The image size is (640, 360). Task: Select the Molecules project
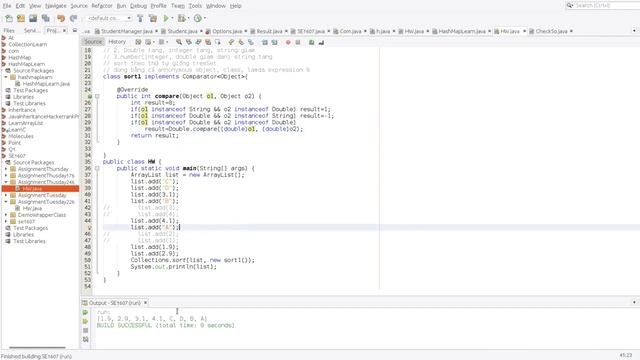[21, 136]
